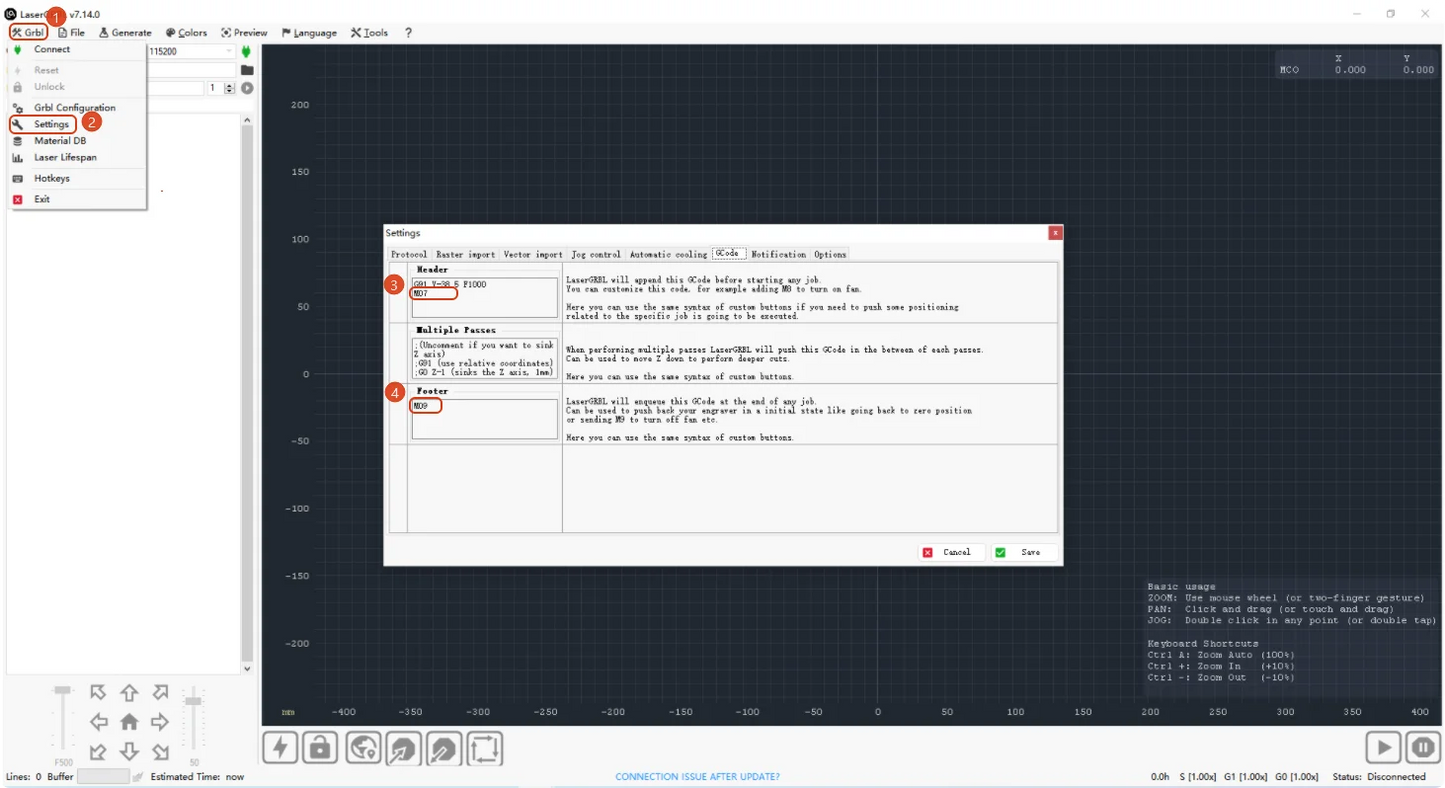Open the Preview menu
Image resolution: width=1445 pixels, height=788 pixels.
pos(244,32)
